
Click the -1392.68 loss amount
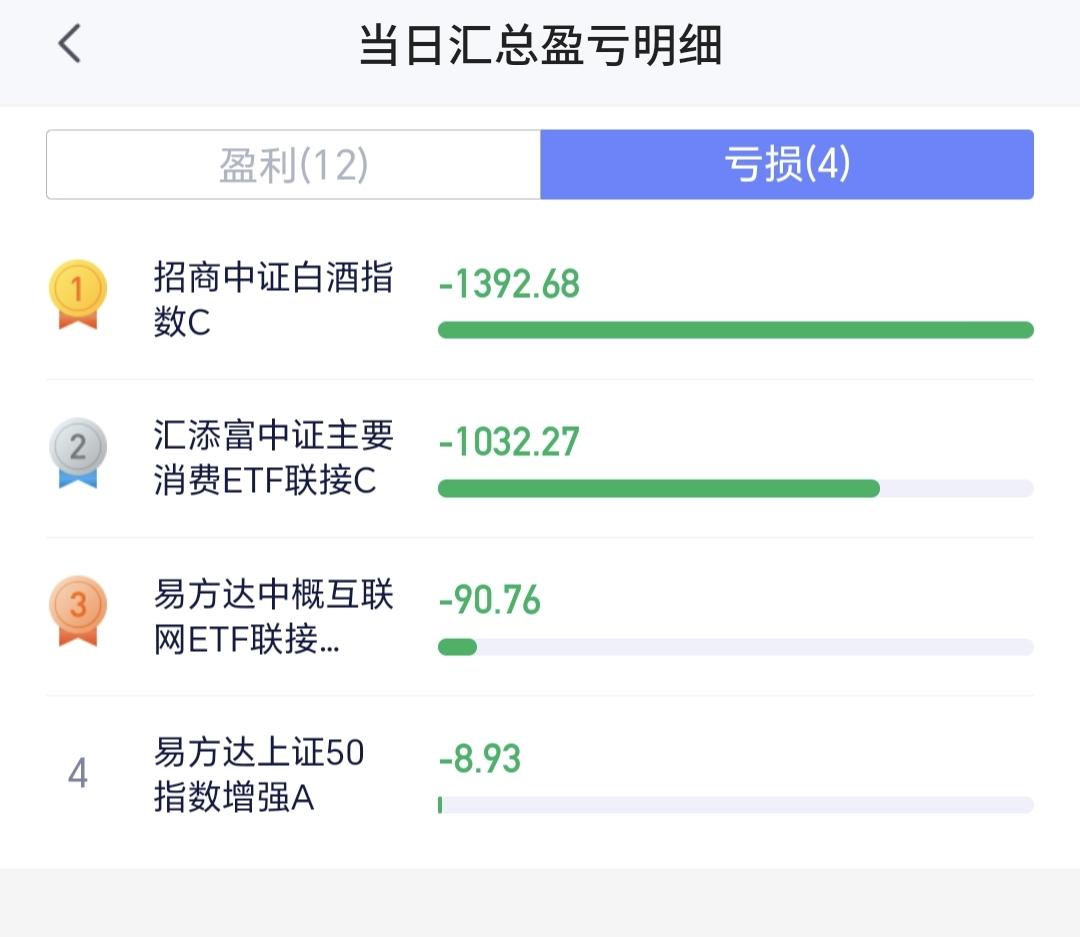click(509, 284)
